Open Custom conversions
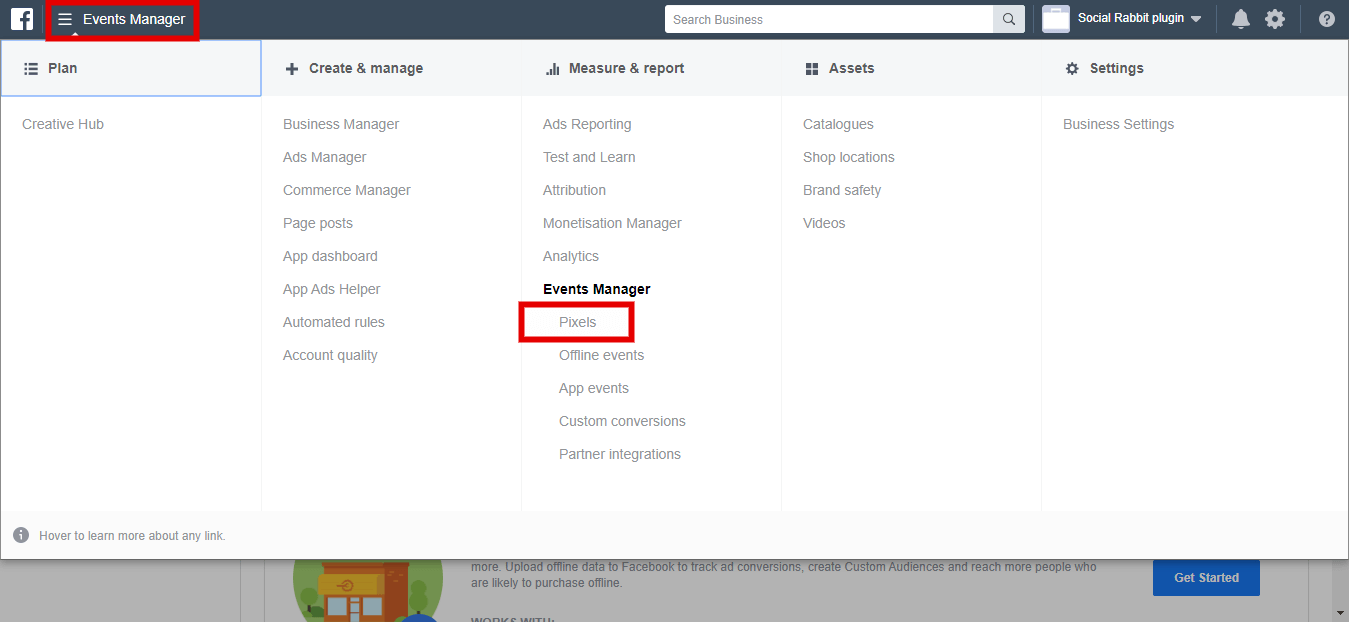Image resolution: width=1349 pixels, height=622 pixels. point(622,421)
